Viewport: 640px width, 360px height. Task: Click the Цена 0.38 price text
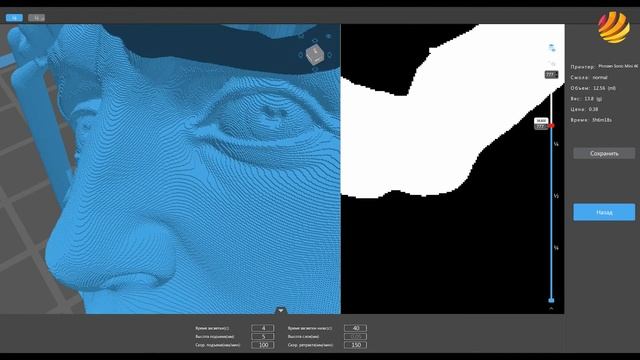(584, 109)
